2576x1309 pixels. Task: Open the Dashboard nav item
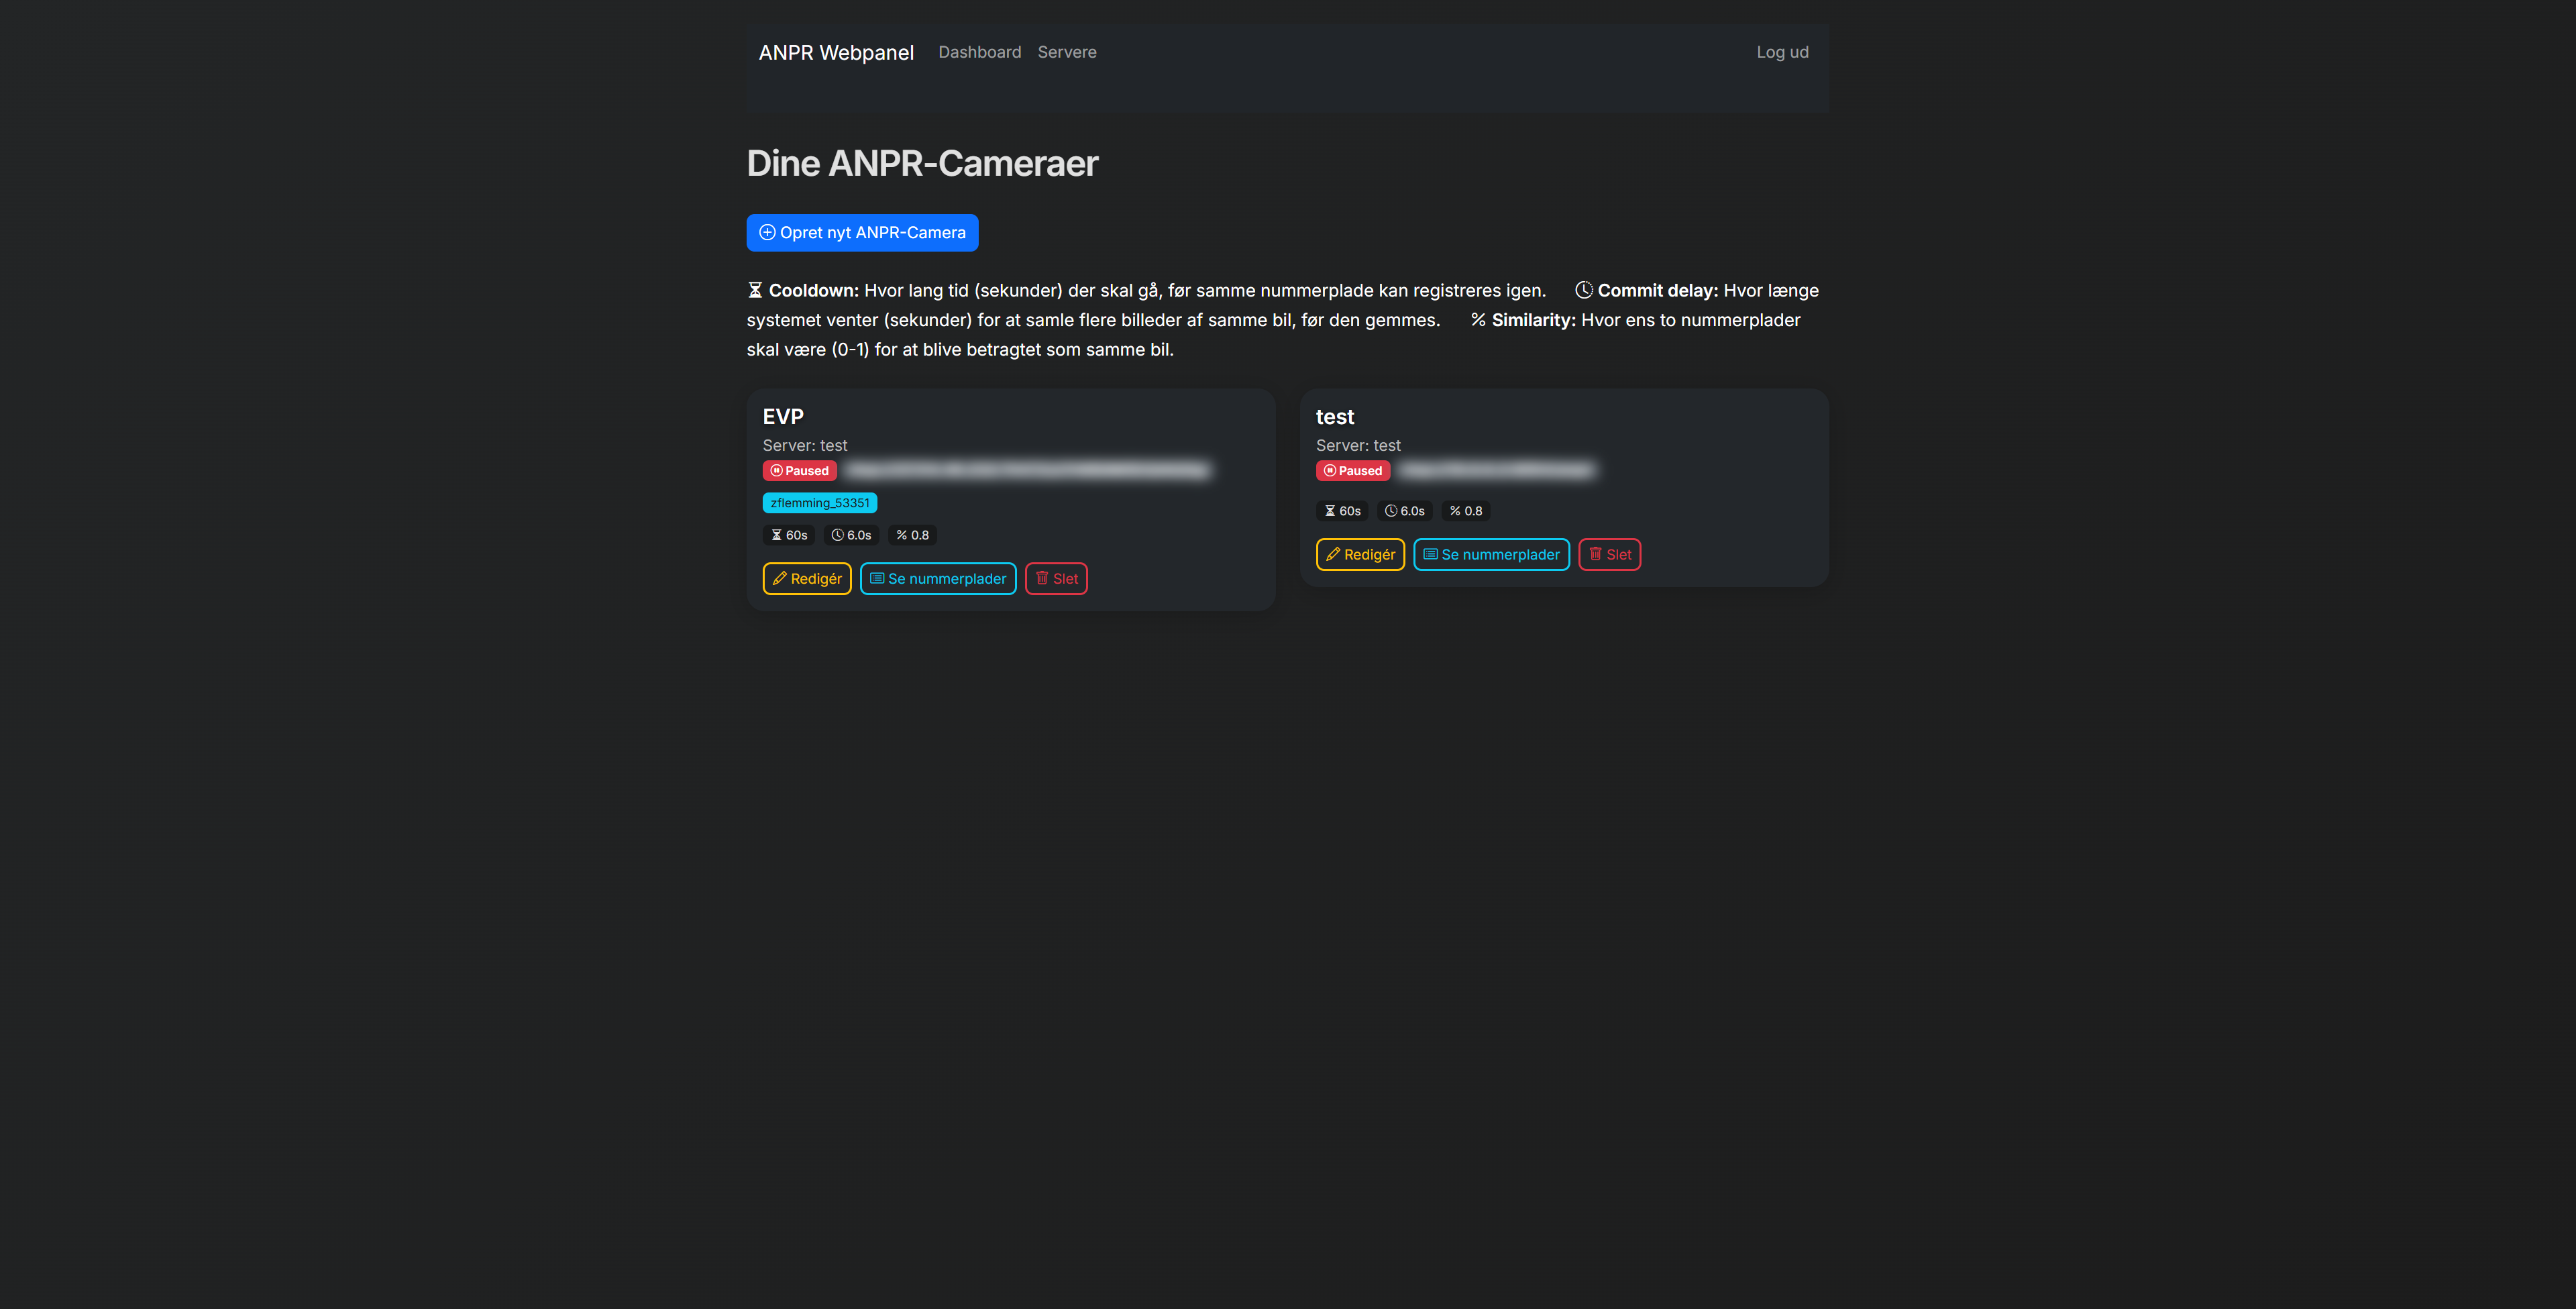tap(979, 52)
